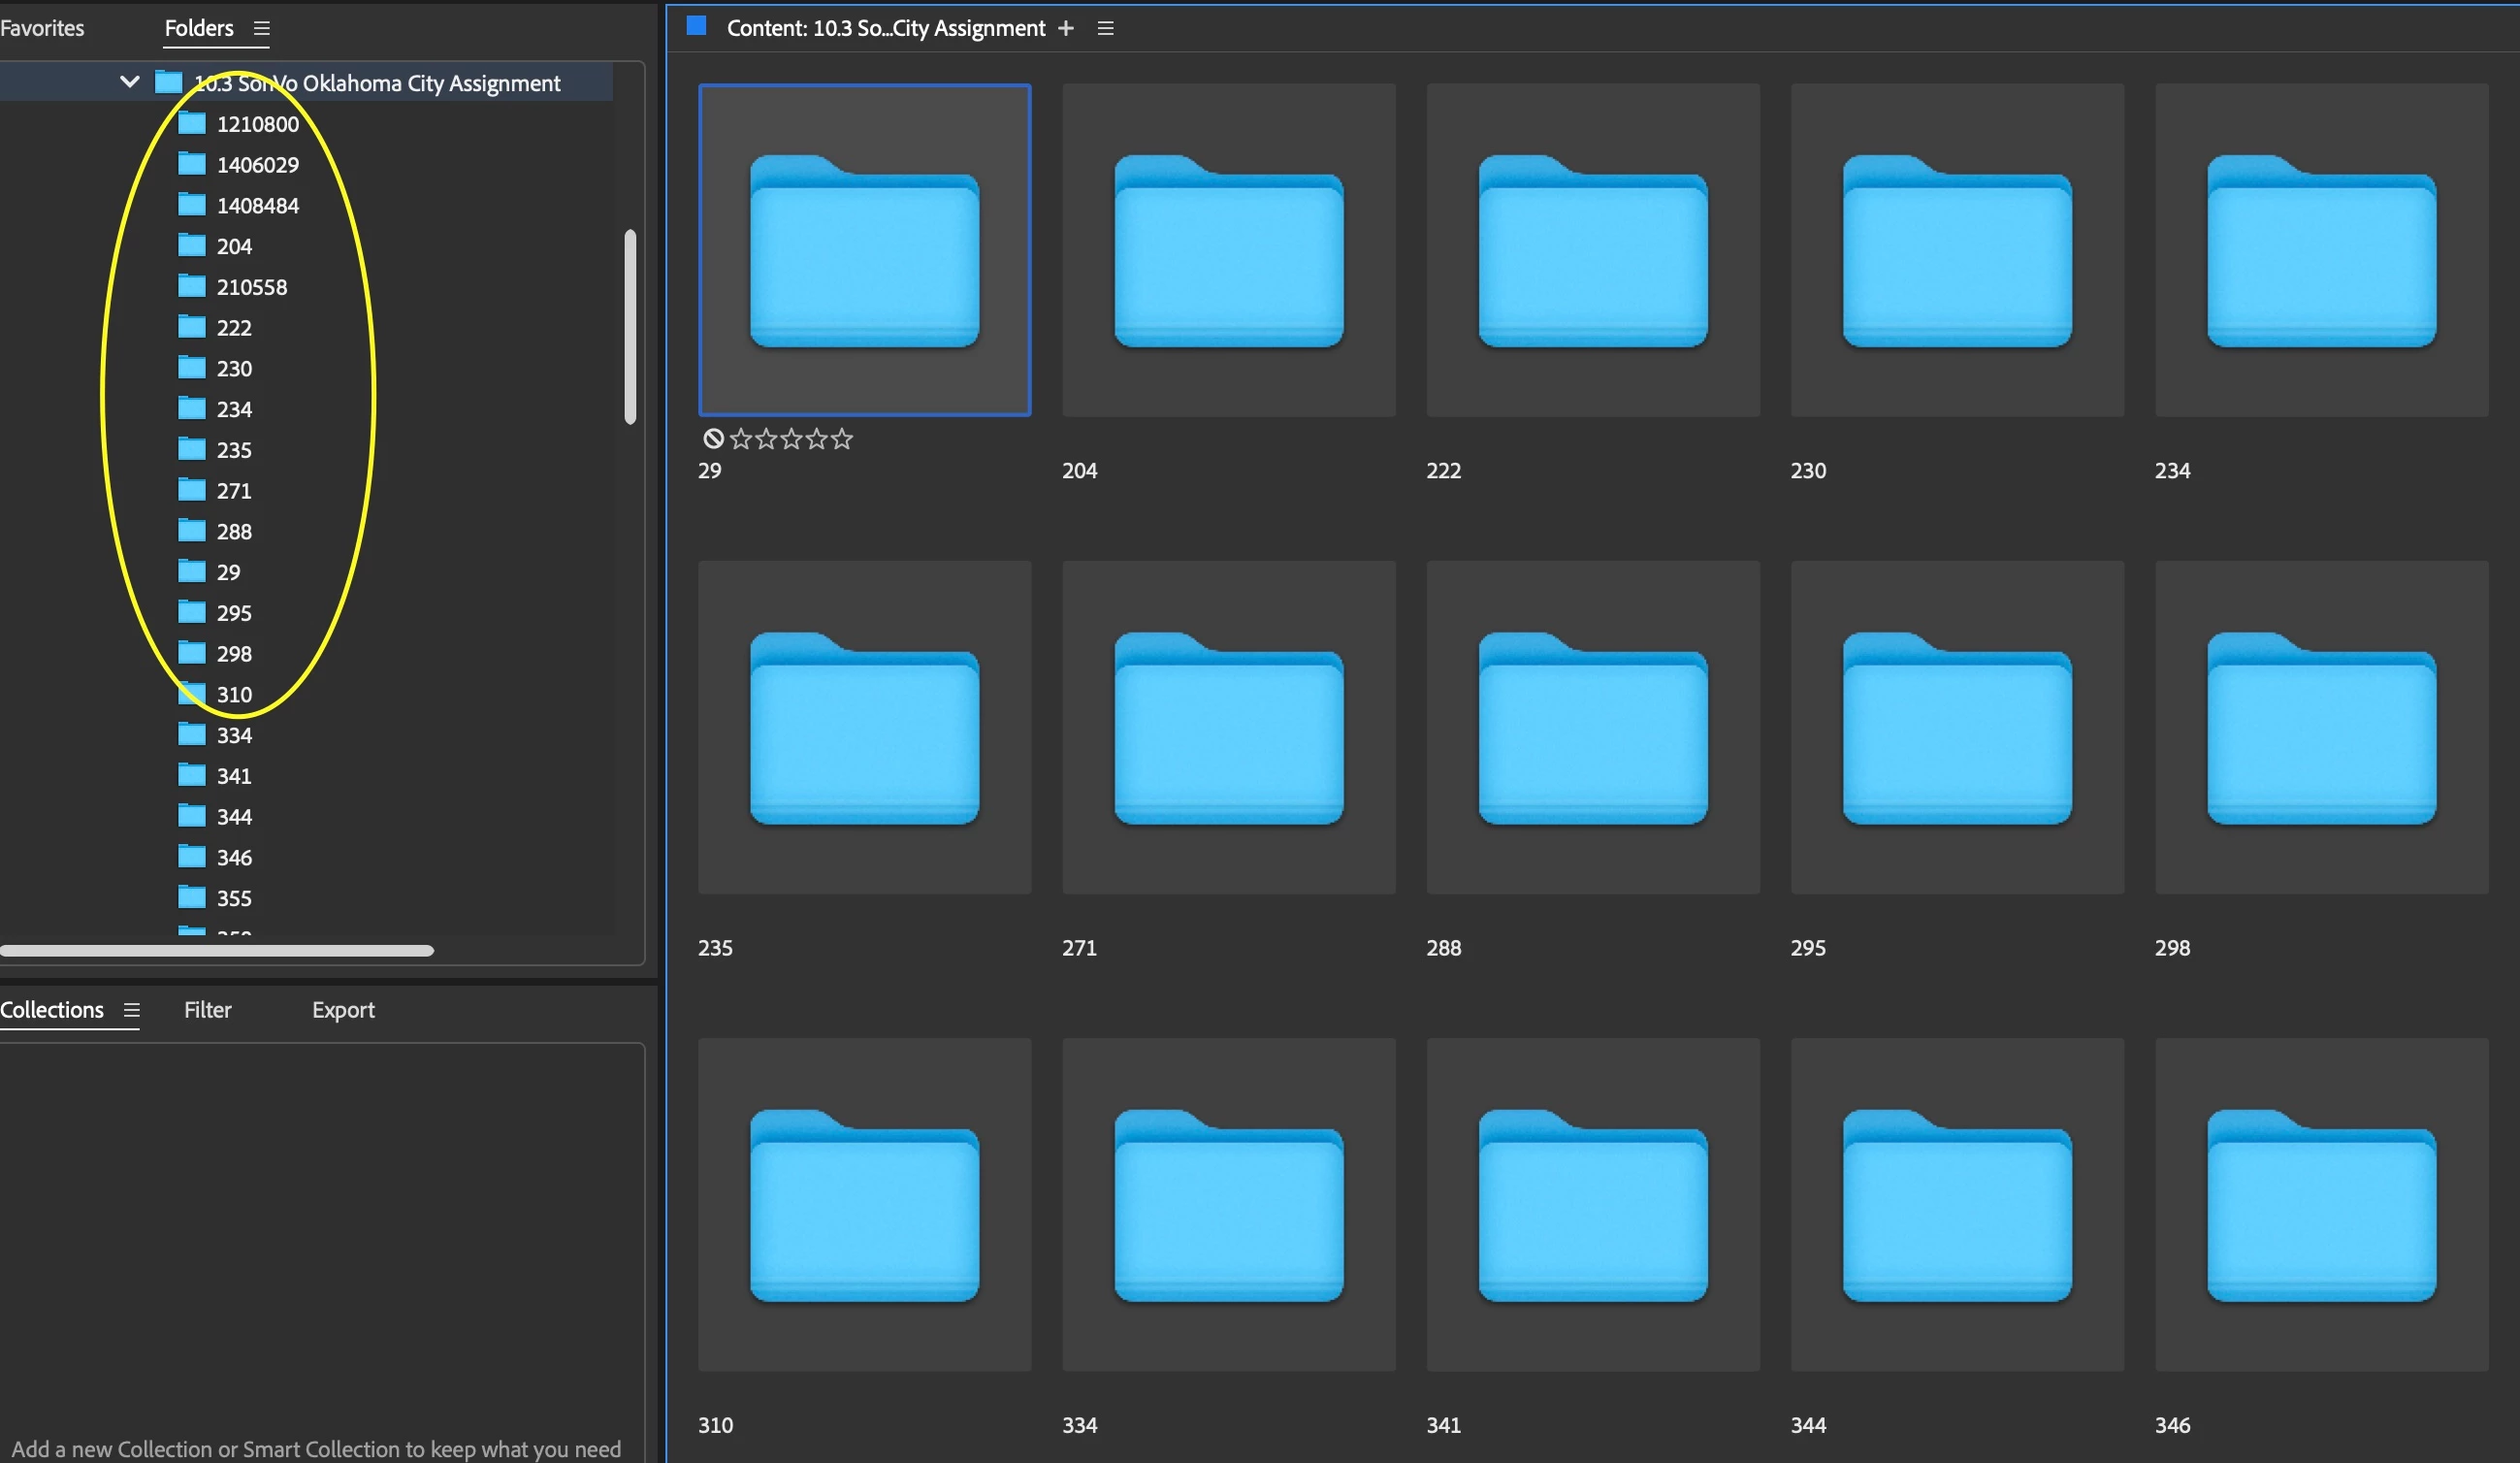The width and height of the screenshot is (2520, 1463).
Task: Click the blue square Content panel icon
Action: pyautogui.click(x=697, y=26)
